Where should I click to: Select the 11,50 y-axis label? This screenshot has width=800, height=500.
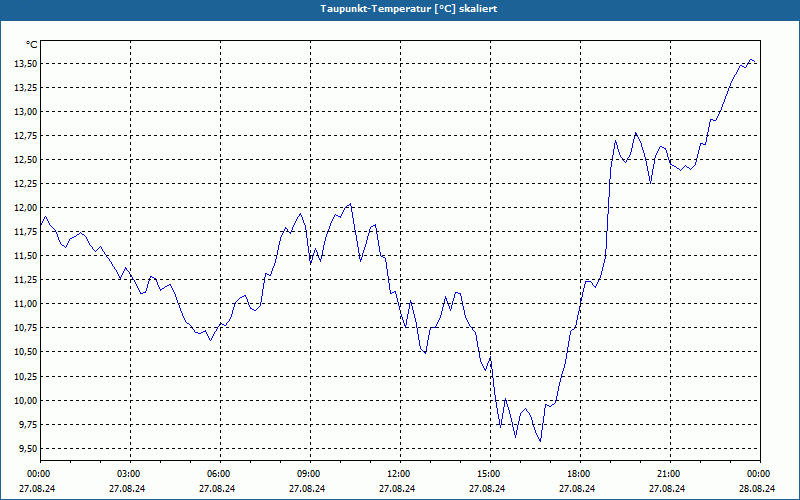(27, 256)
